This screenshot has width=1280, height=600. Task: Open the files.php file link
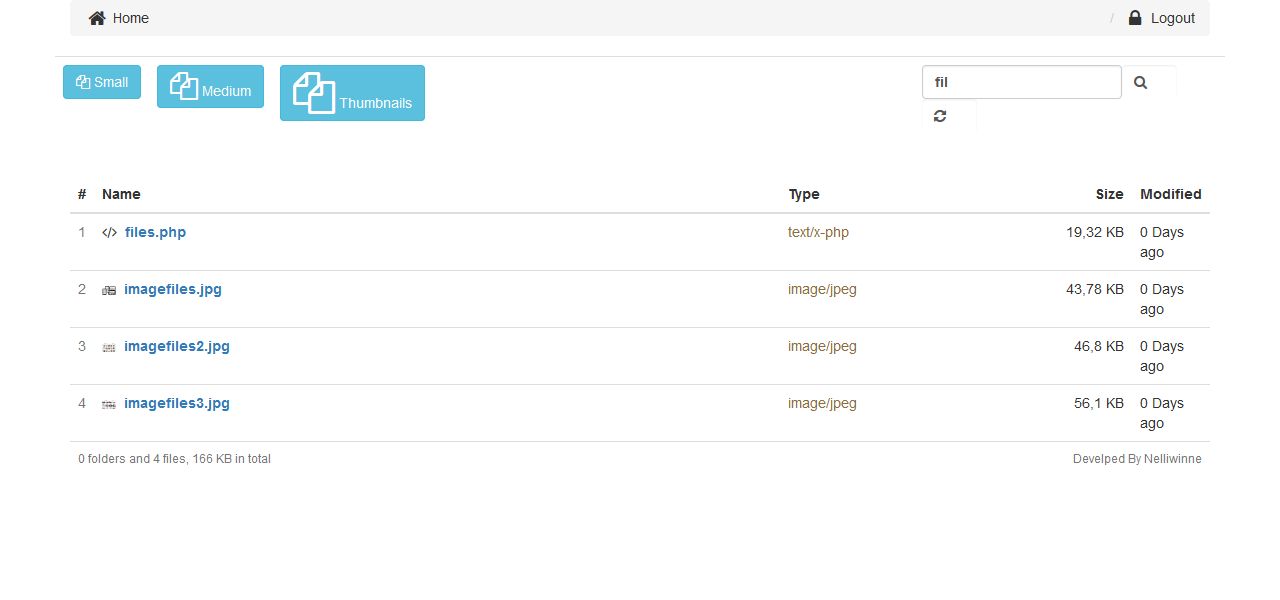pyautogui.click(x=155, y=232)
